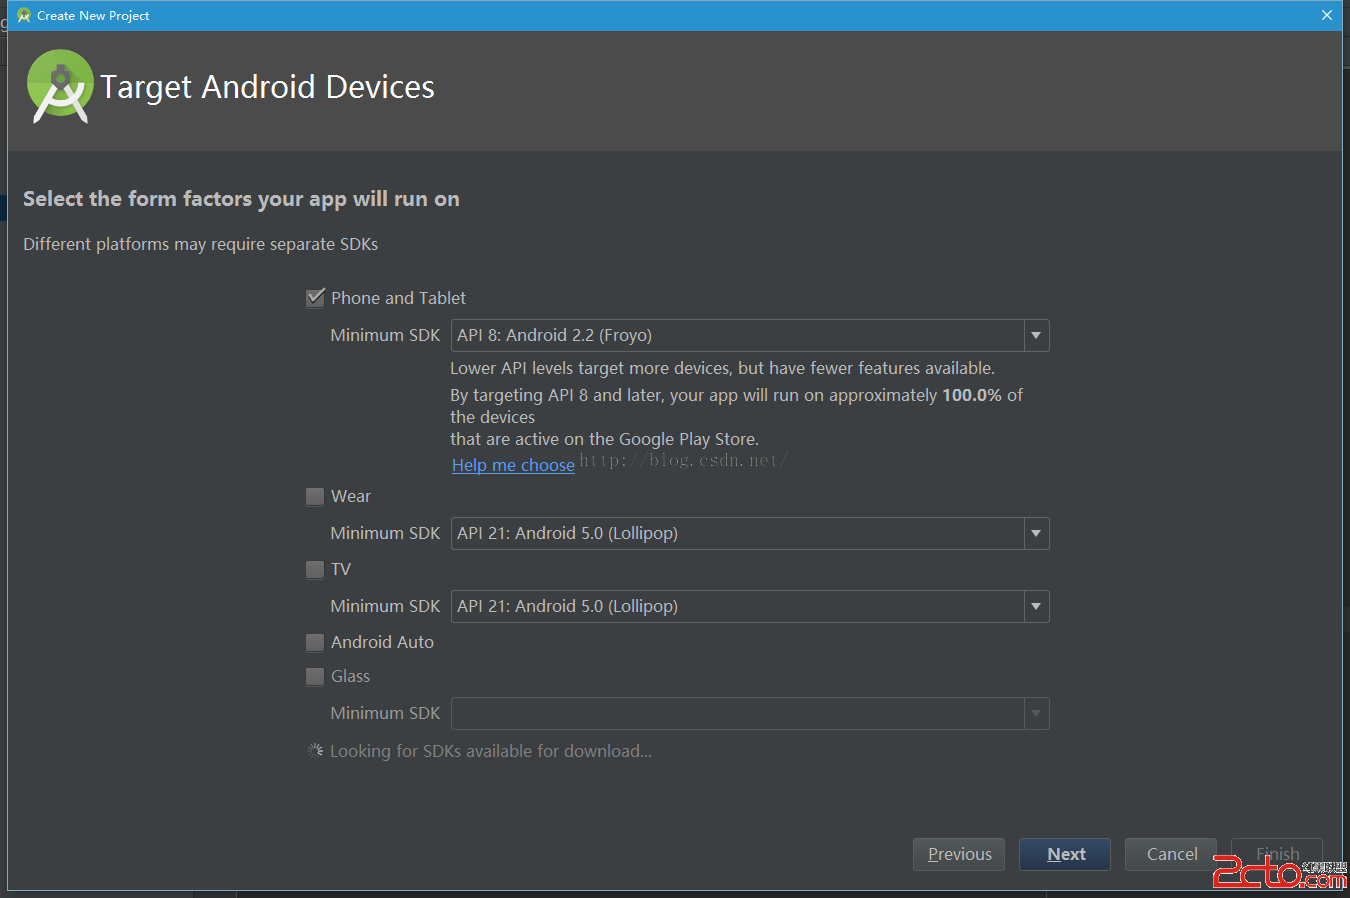Enable the TV form factor checkbox
Image resolution: width=1350 pixels, height=898 pixels.
click(315, 570)
